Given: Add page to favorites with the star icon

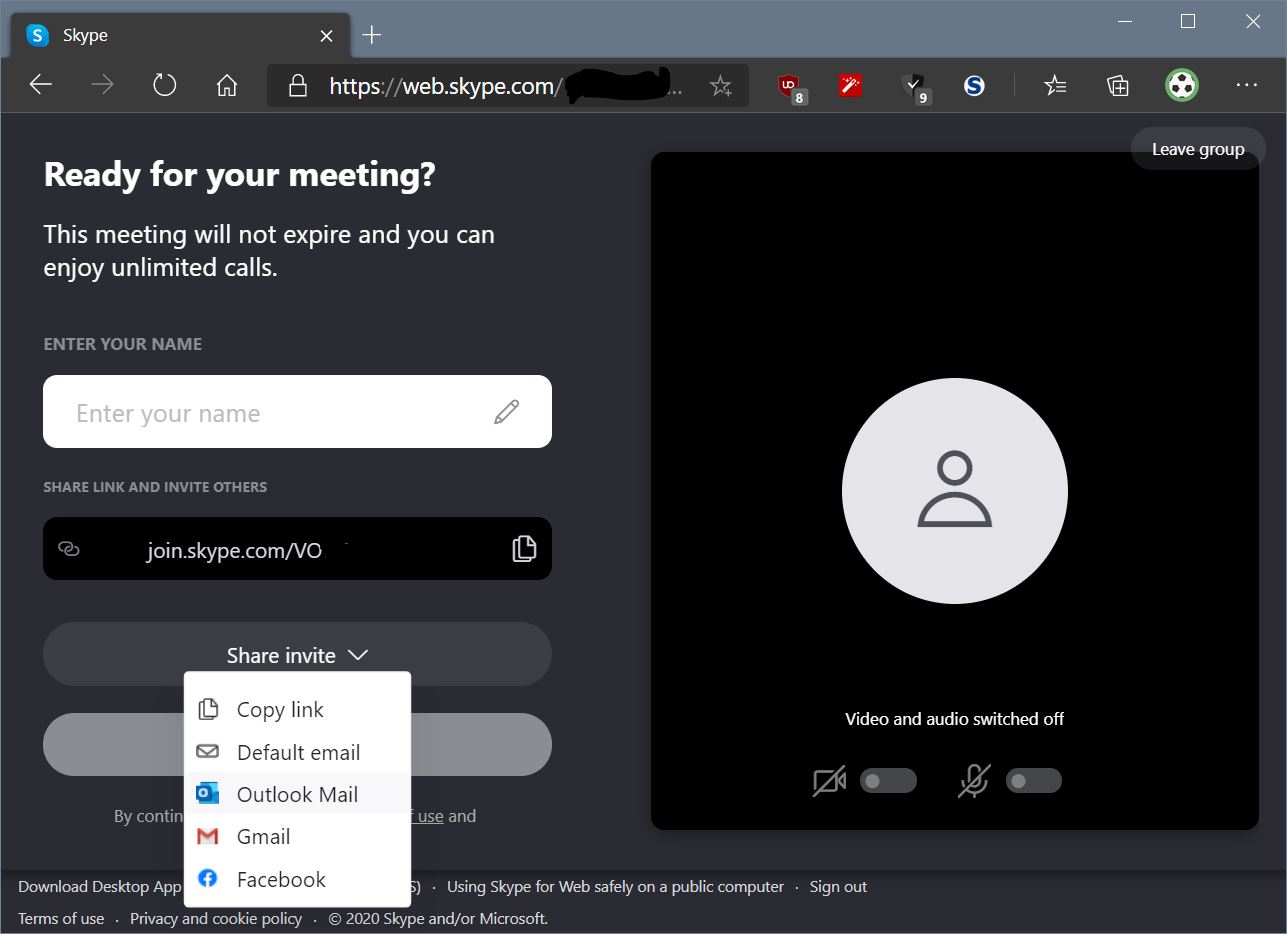Looking at the screenshot, I should [720, 87].
